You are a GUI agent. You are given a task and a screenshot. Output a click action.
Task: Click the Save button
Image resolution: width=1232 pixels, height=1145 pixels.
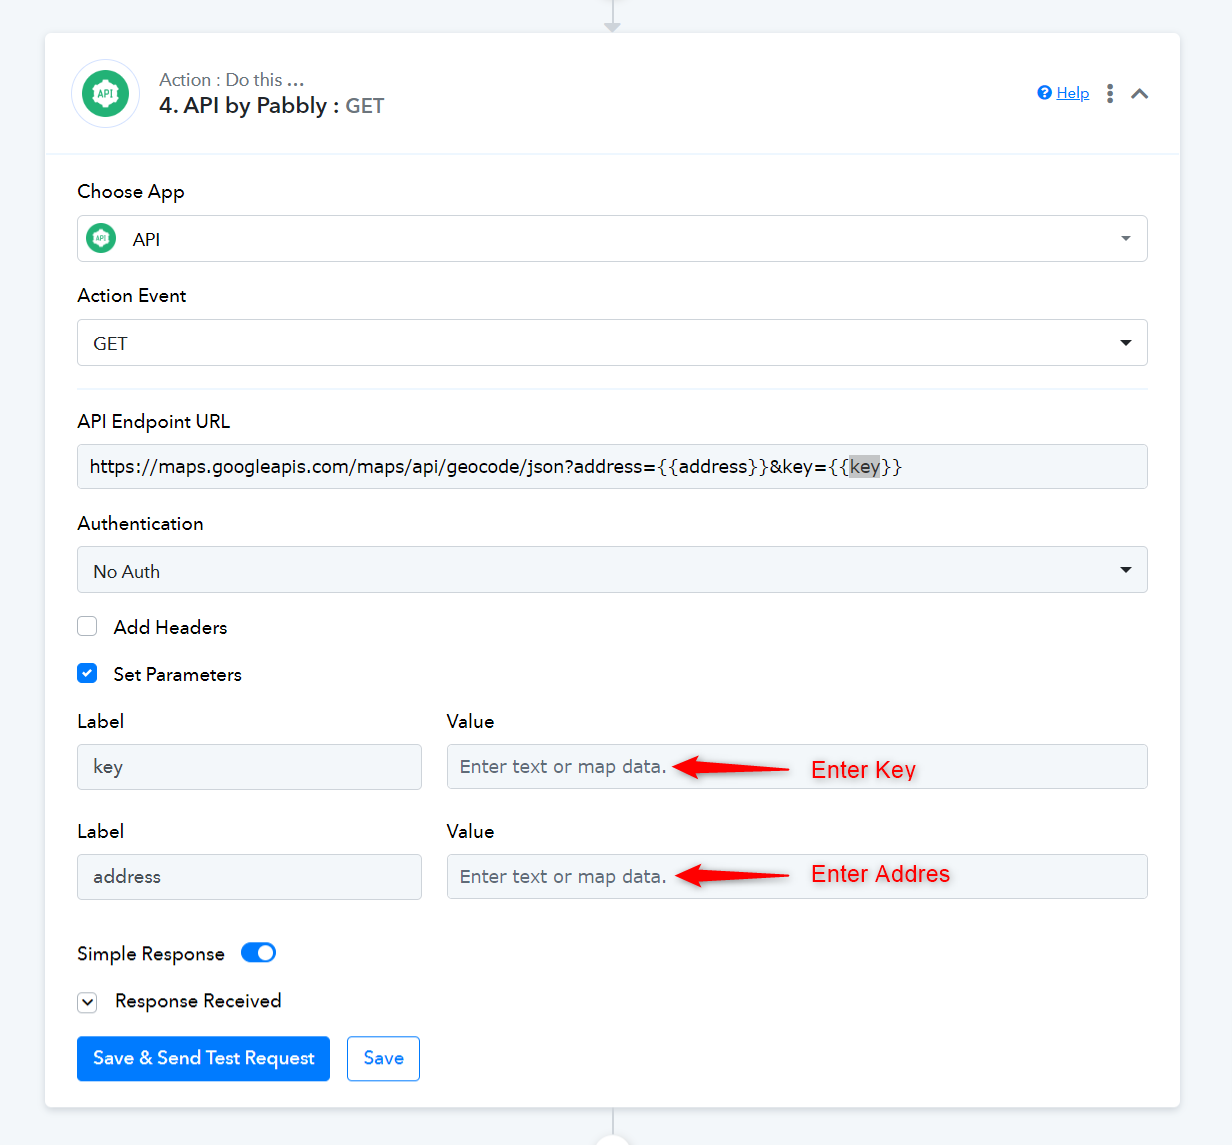coord(383,1058)
